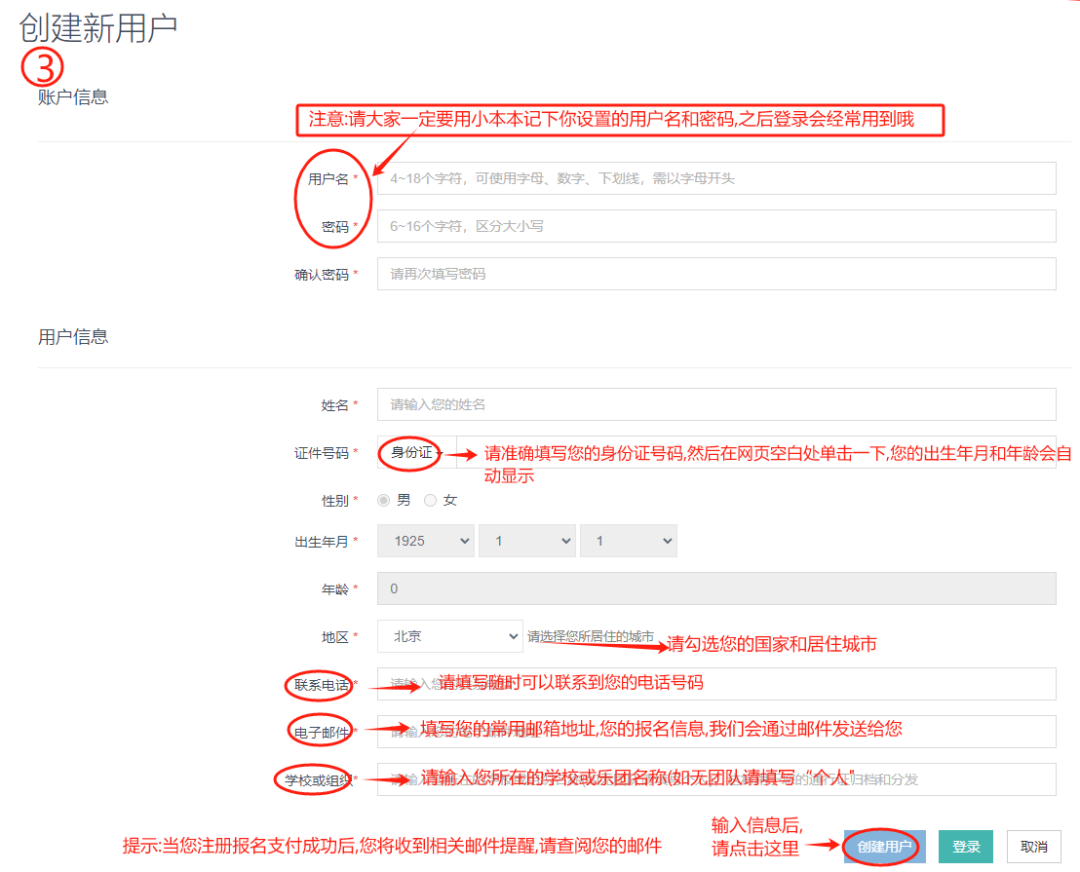The image size is (1080, 872).
Task: Focus the 用户名 input field
Action: point(715,178)
